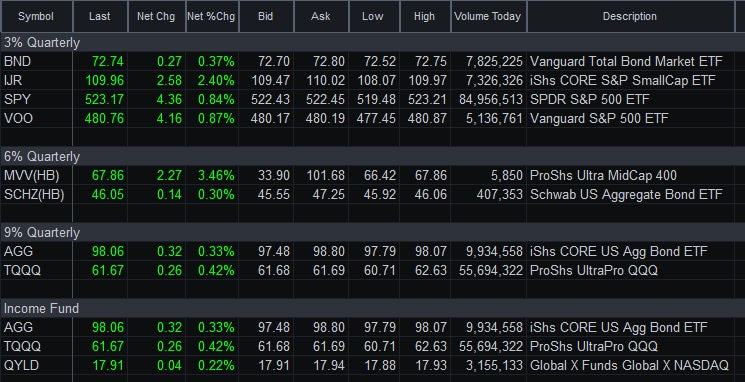Click QYLD volume 3,155,133
745x382 pixels.
pos(494,365)
